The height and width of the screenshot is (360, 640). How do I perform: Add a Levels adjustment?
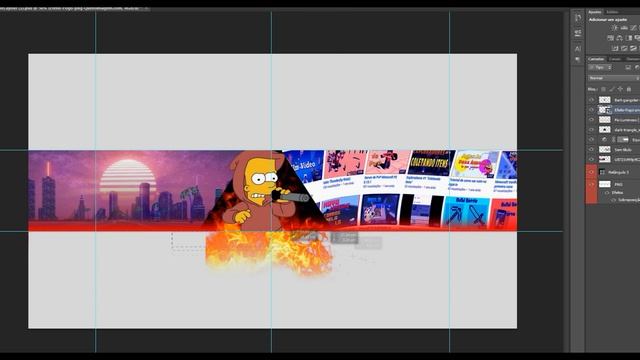(624, 28)
